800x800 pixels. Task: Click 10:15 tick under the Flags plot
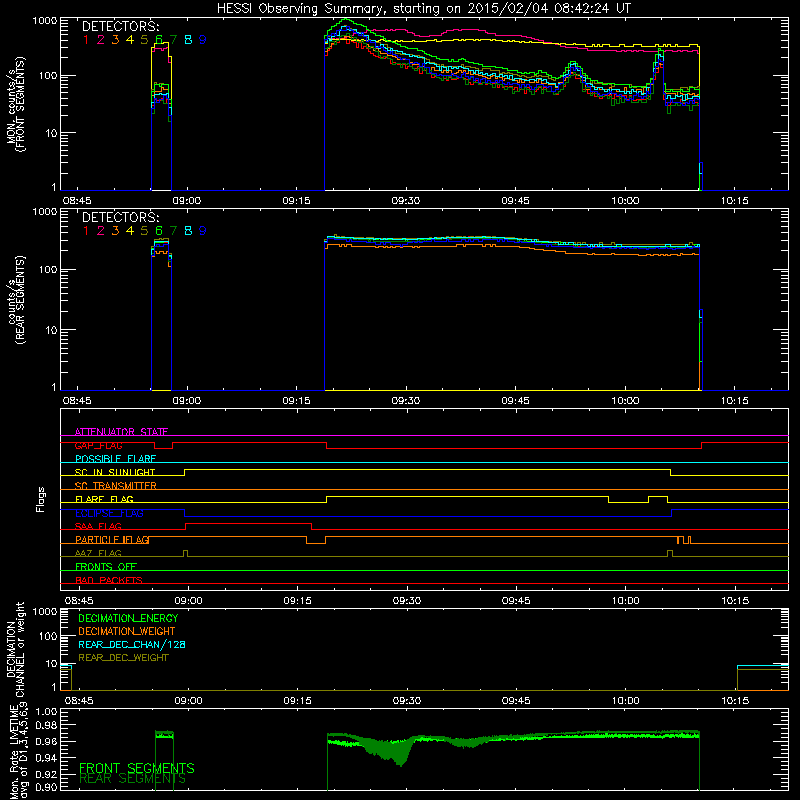point(735,601)
